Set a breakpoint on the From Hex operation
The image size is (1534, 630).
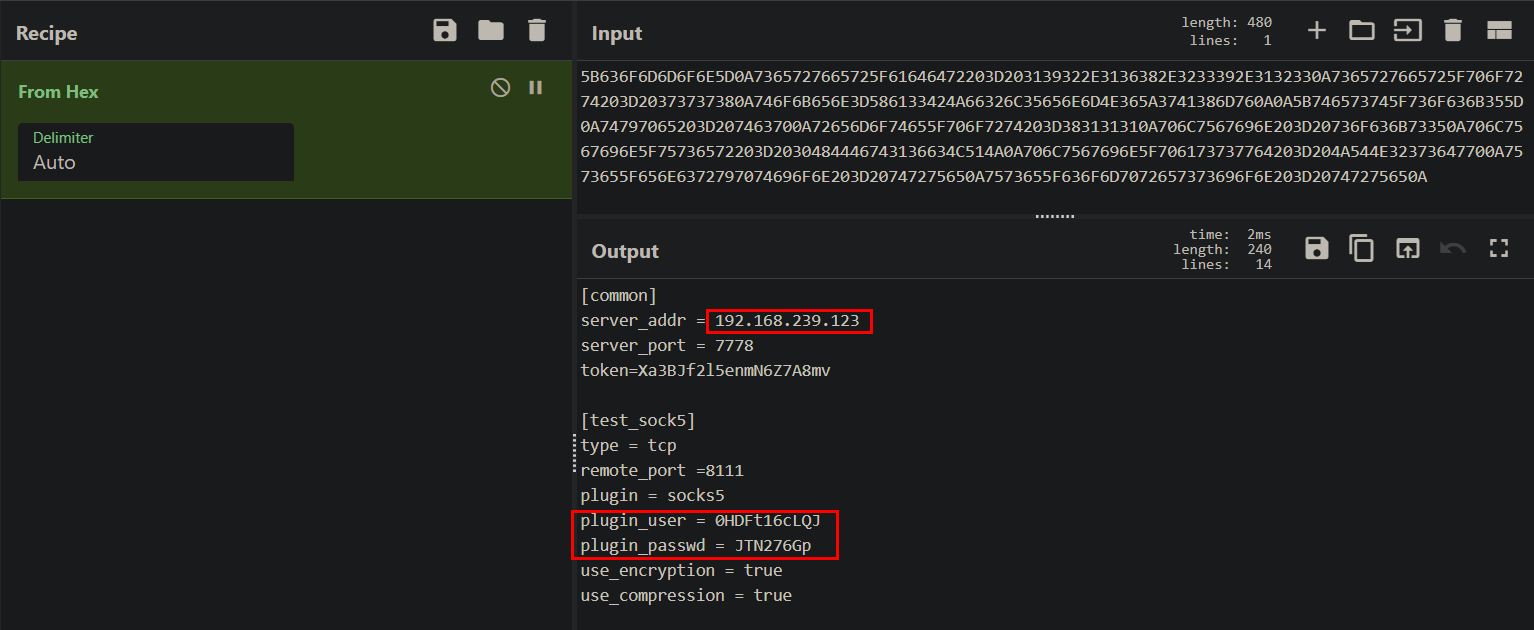[535, 87]
